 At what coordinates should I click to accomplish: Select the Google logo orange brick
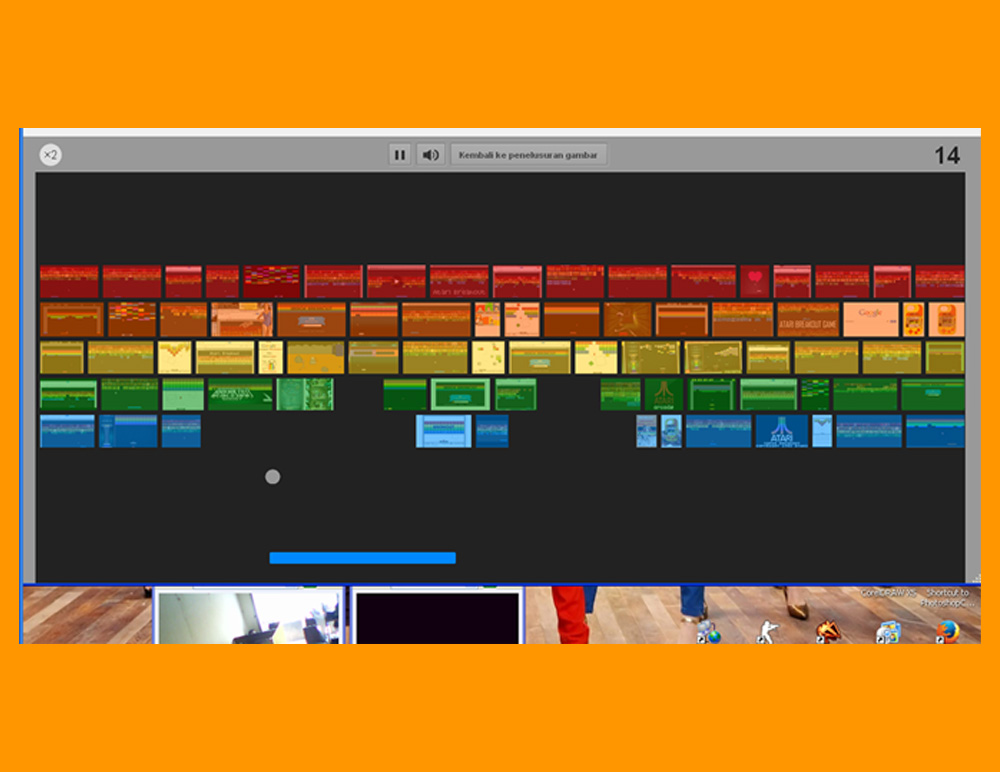point(871,320)
